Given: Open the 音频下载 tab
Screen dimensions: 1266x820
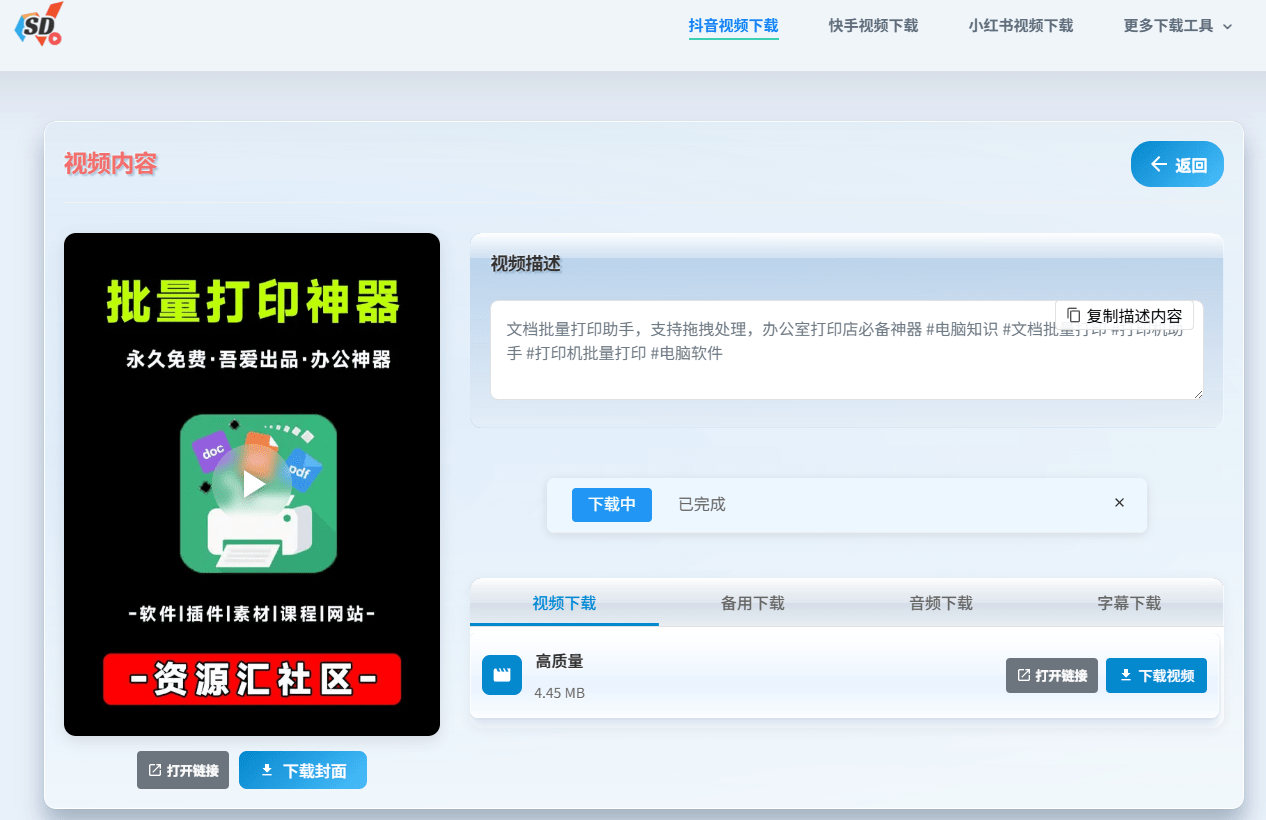Looking at the screenshot, I should click(940, 603).
